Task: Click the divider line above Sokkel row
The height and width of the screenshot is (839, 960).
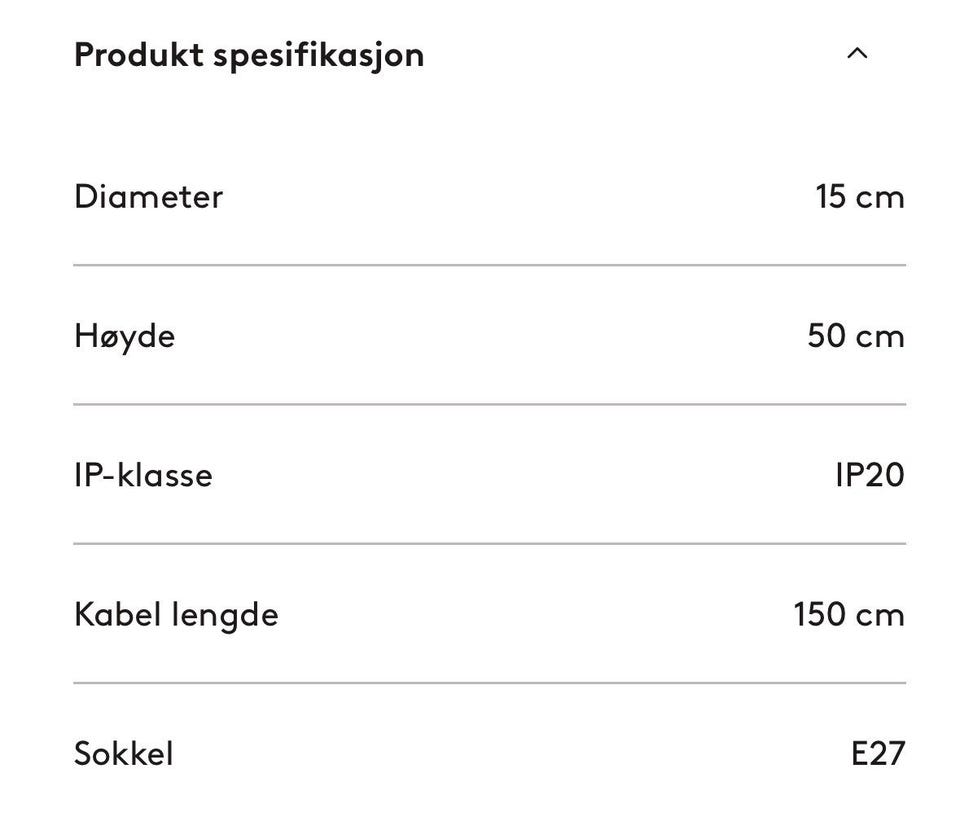Action: pyautogui.click(x=489, y=683)
